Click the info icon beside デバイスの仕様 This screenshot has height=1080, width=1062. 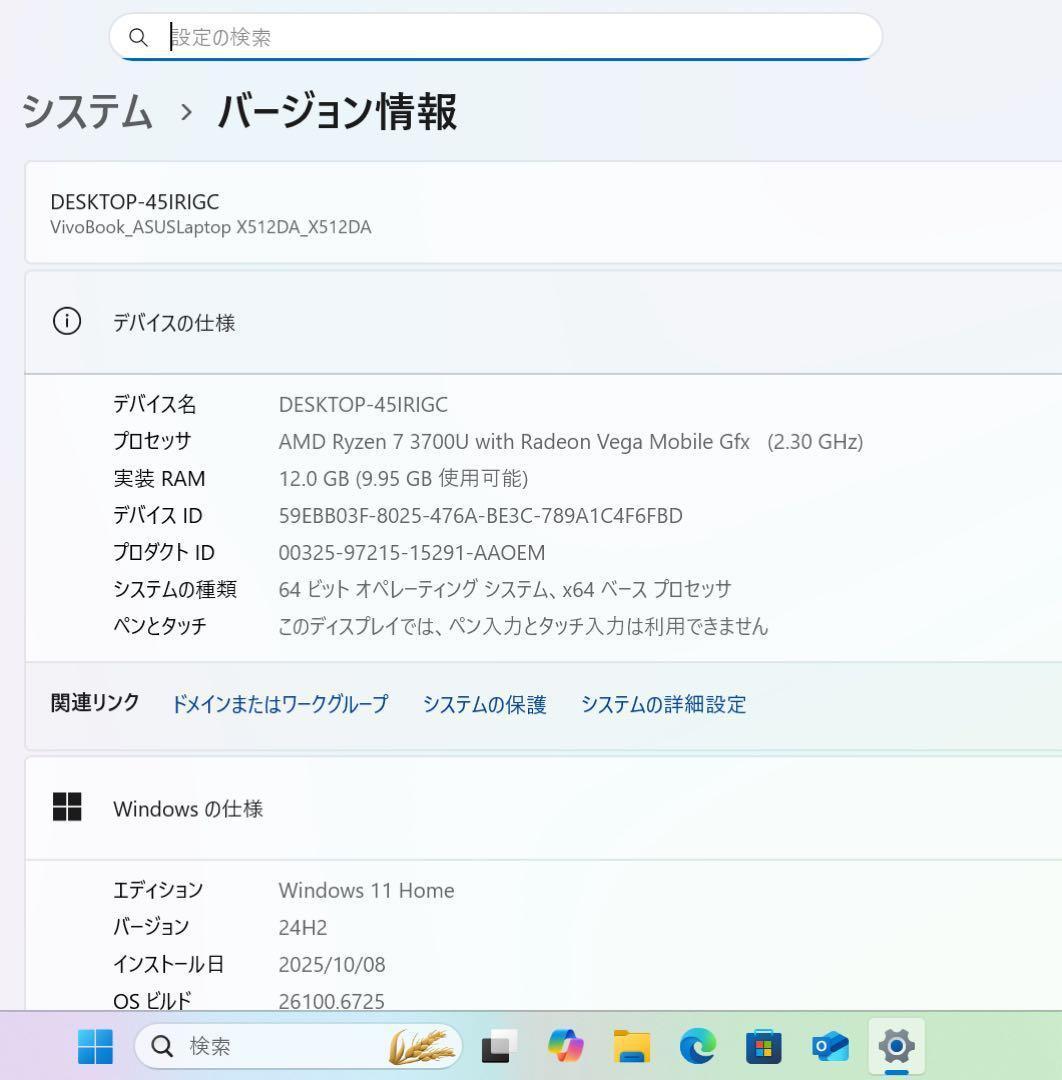pyautogui.click(x=66, y=322)
